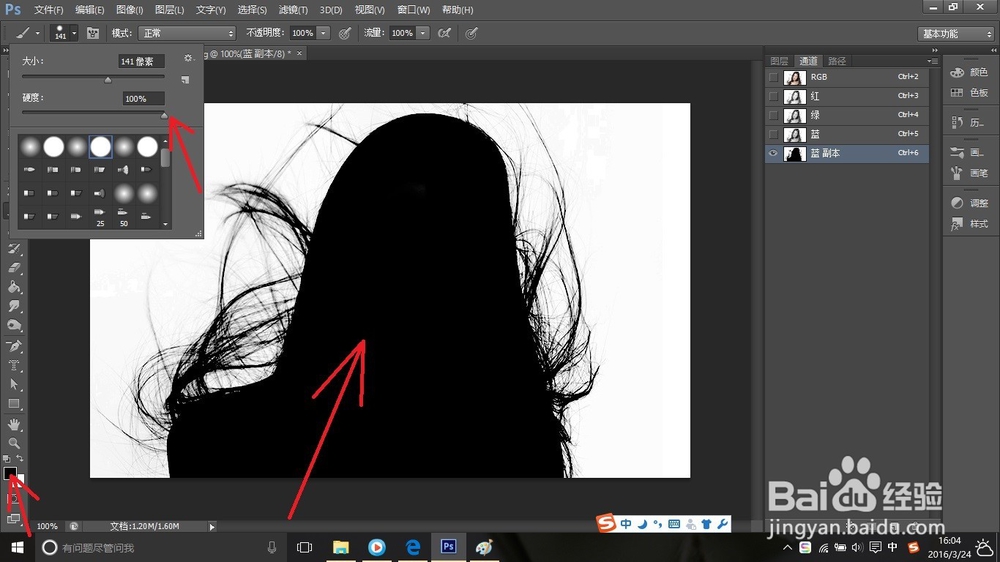Click the screen mode icon
This screenshot has width=1000, height=562.
pos(13,519)
